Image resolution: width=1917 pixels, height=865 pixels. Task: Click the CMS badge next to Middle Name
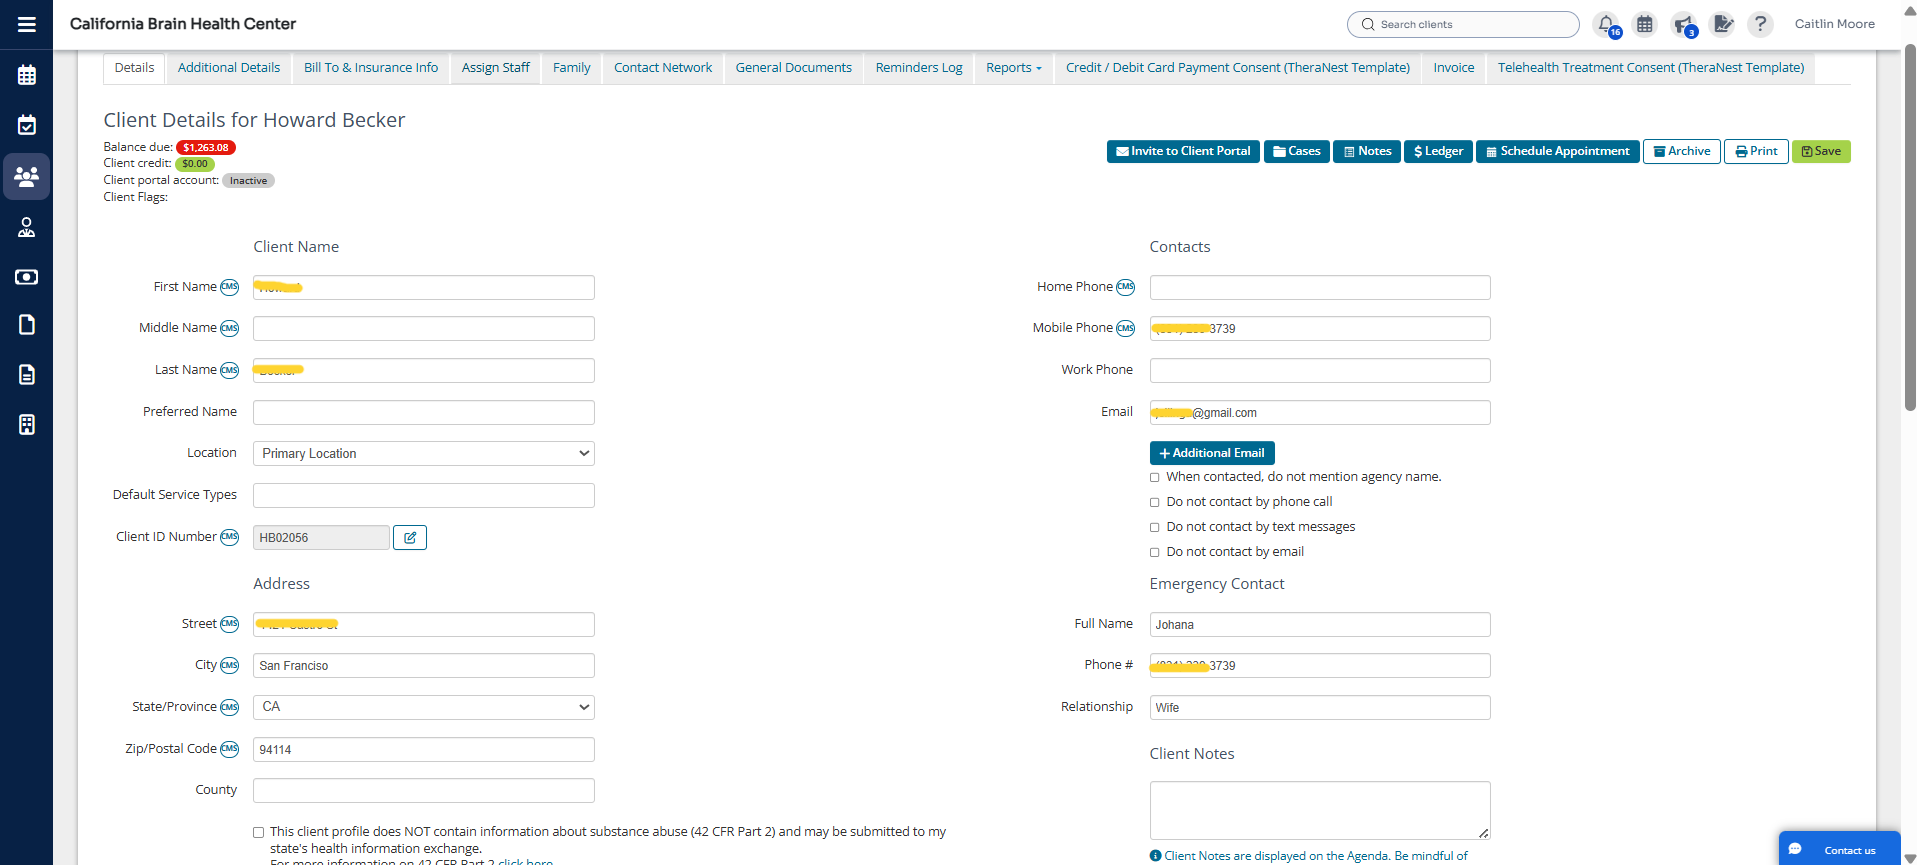[x=230, y=328]
